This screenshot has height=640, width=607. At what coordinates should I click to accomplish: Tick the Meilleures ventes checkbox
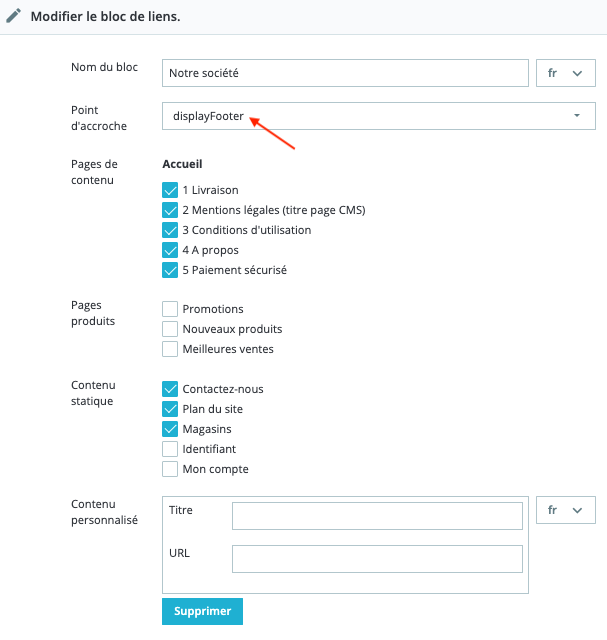point(170,349)
